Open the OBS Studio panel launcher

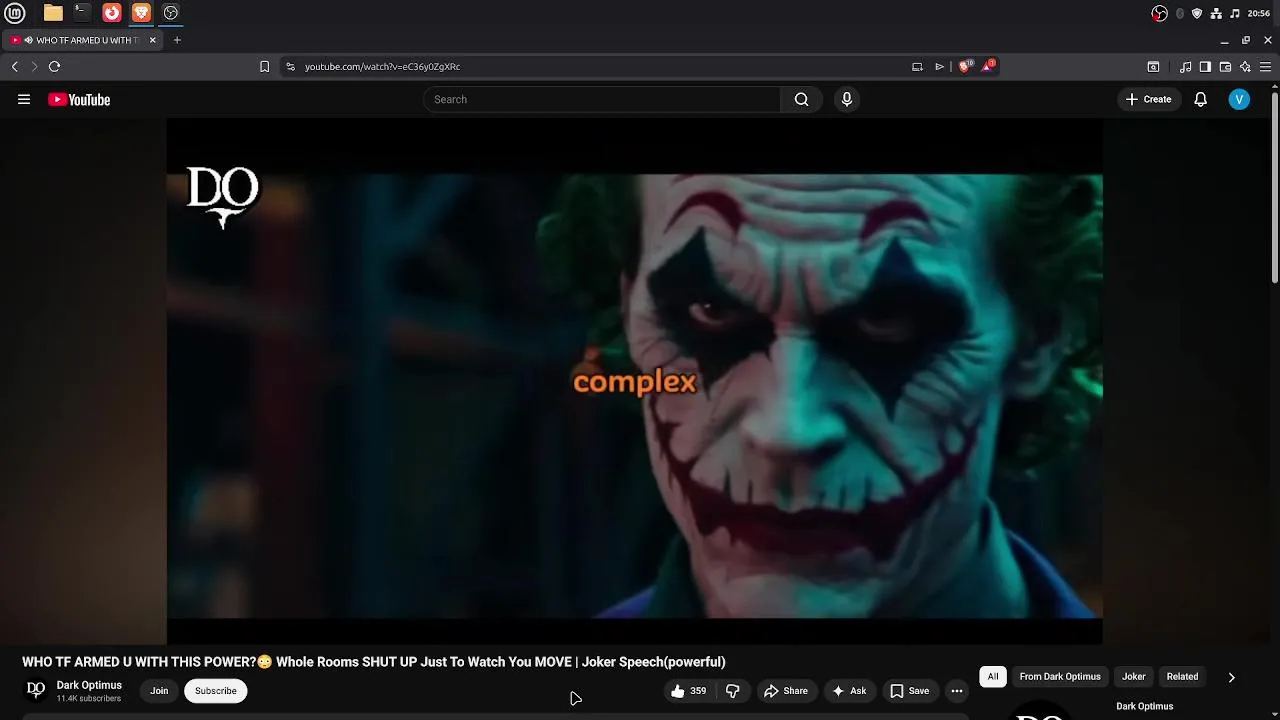pos(171,13)
